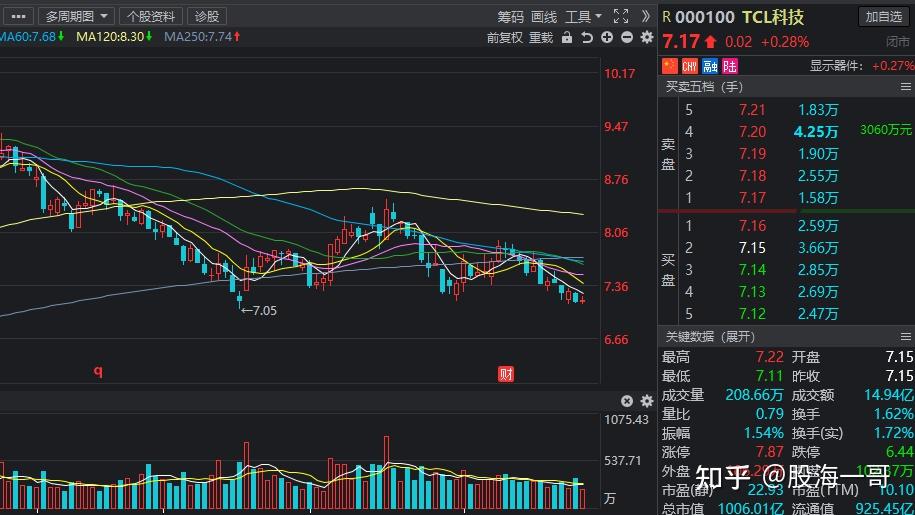Image resolution: width=915 pixels, height=515 pixels.
Task: Click the MA60:7.68 indicator label
Action: (32, 37)
